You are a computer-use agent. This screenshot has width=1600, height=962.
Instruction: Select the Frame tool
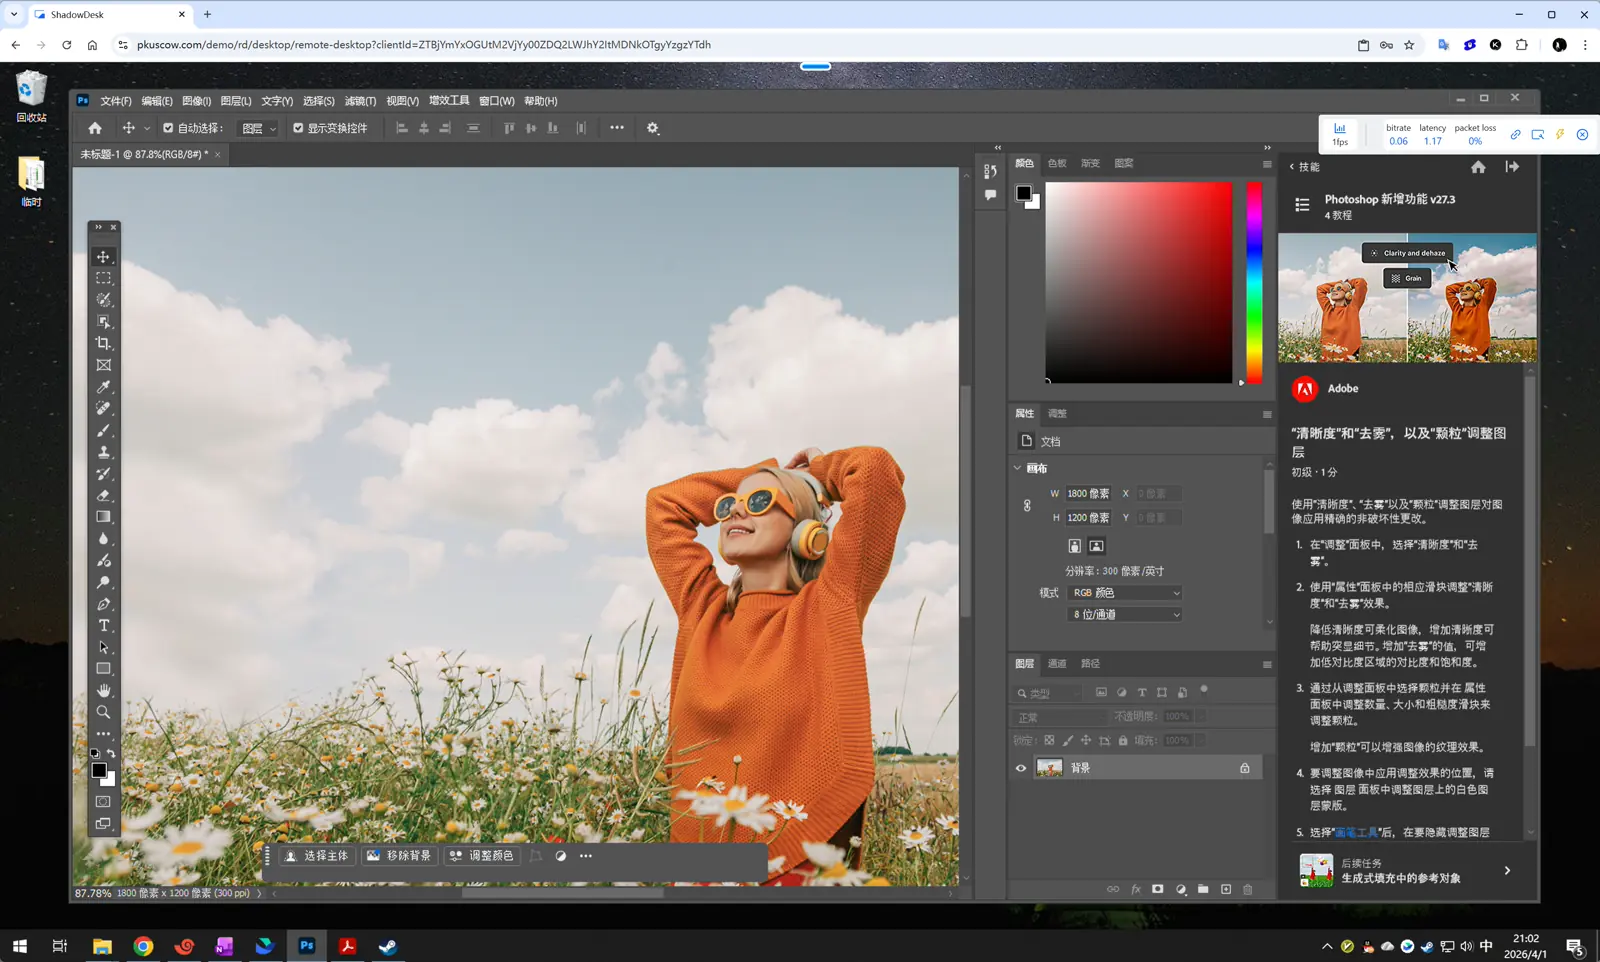point(103,365)
